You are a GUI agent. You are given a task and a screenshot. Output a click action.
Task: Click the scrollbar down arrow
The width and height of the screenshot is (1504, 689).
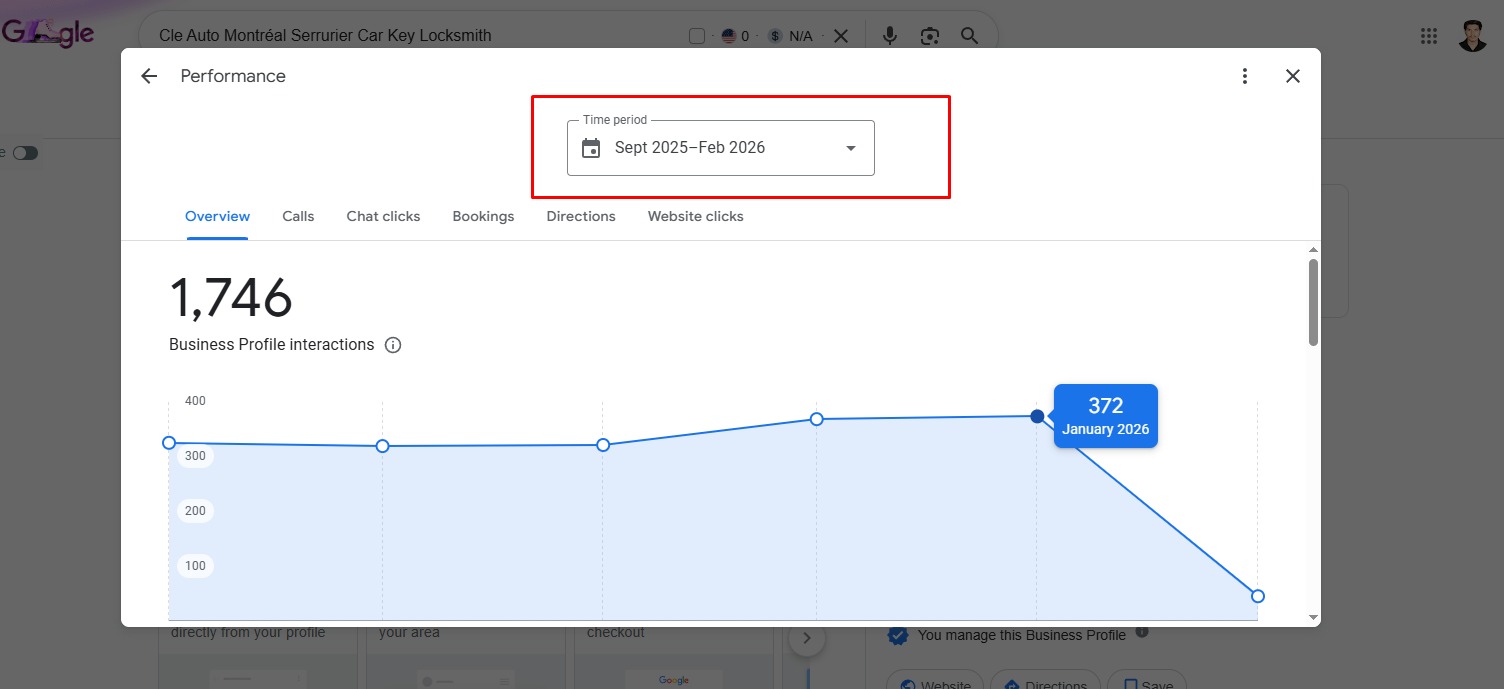pos(1313,617)
